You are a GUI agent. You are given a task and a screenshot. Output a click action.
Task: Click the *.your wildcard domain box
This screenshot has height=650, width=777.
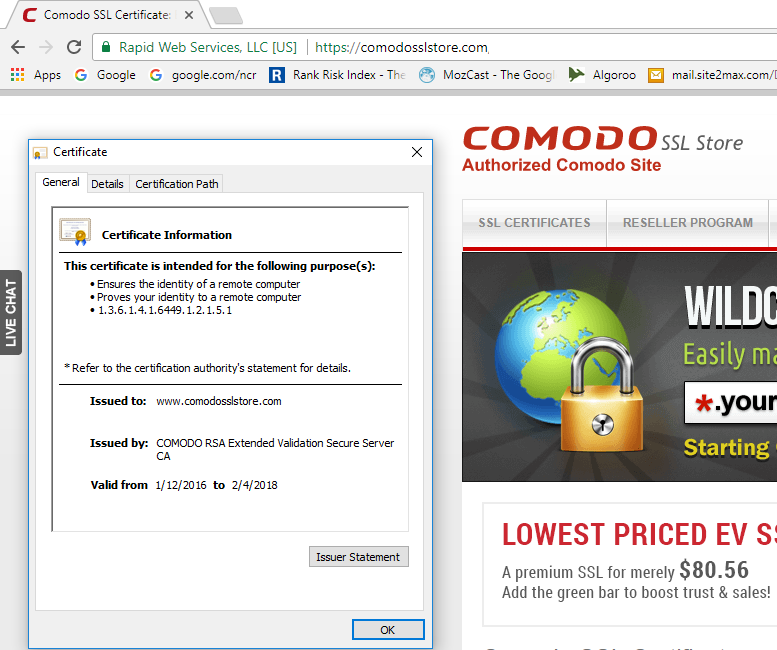(x=730, y=402)
